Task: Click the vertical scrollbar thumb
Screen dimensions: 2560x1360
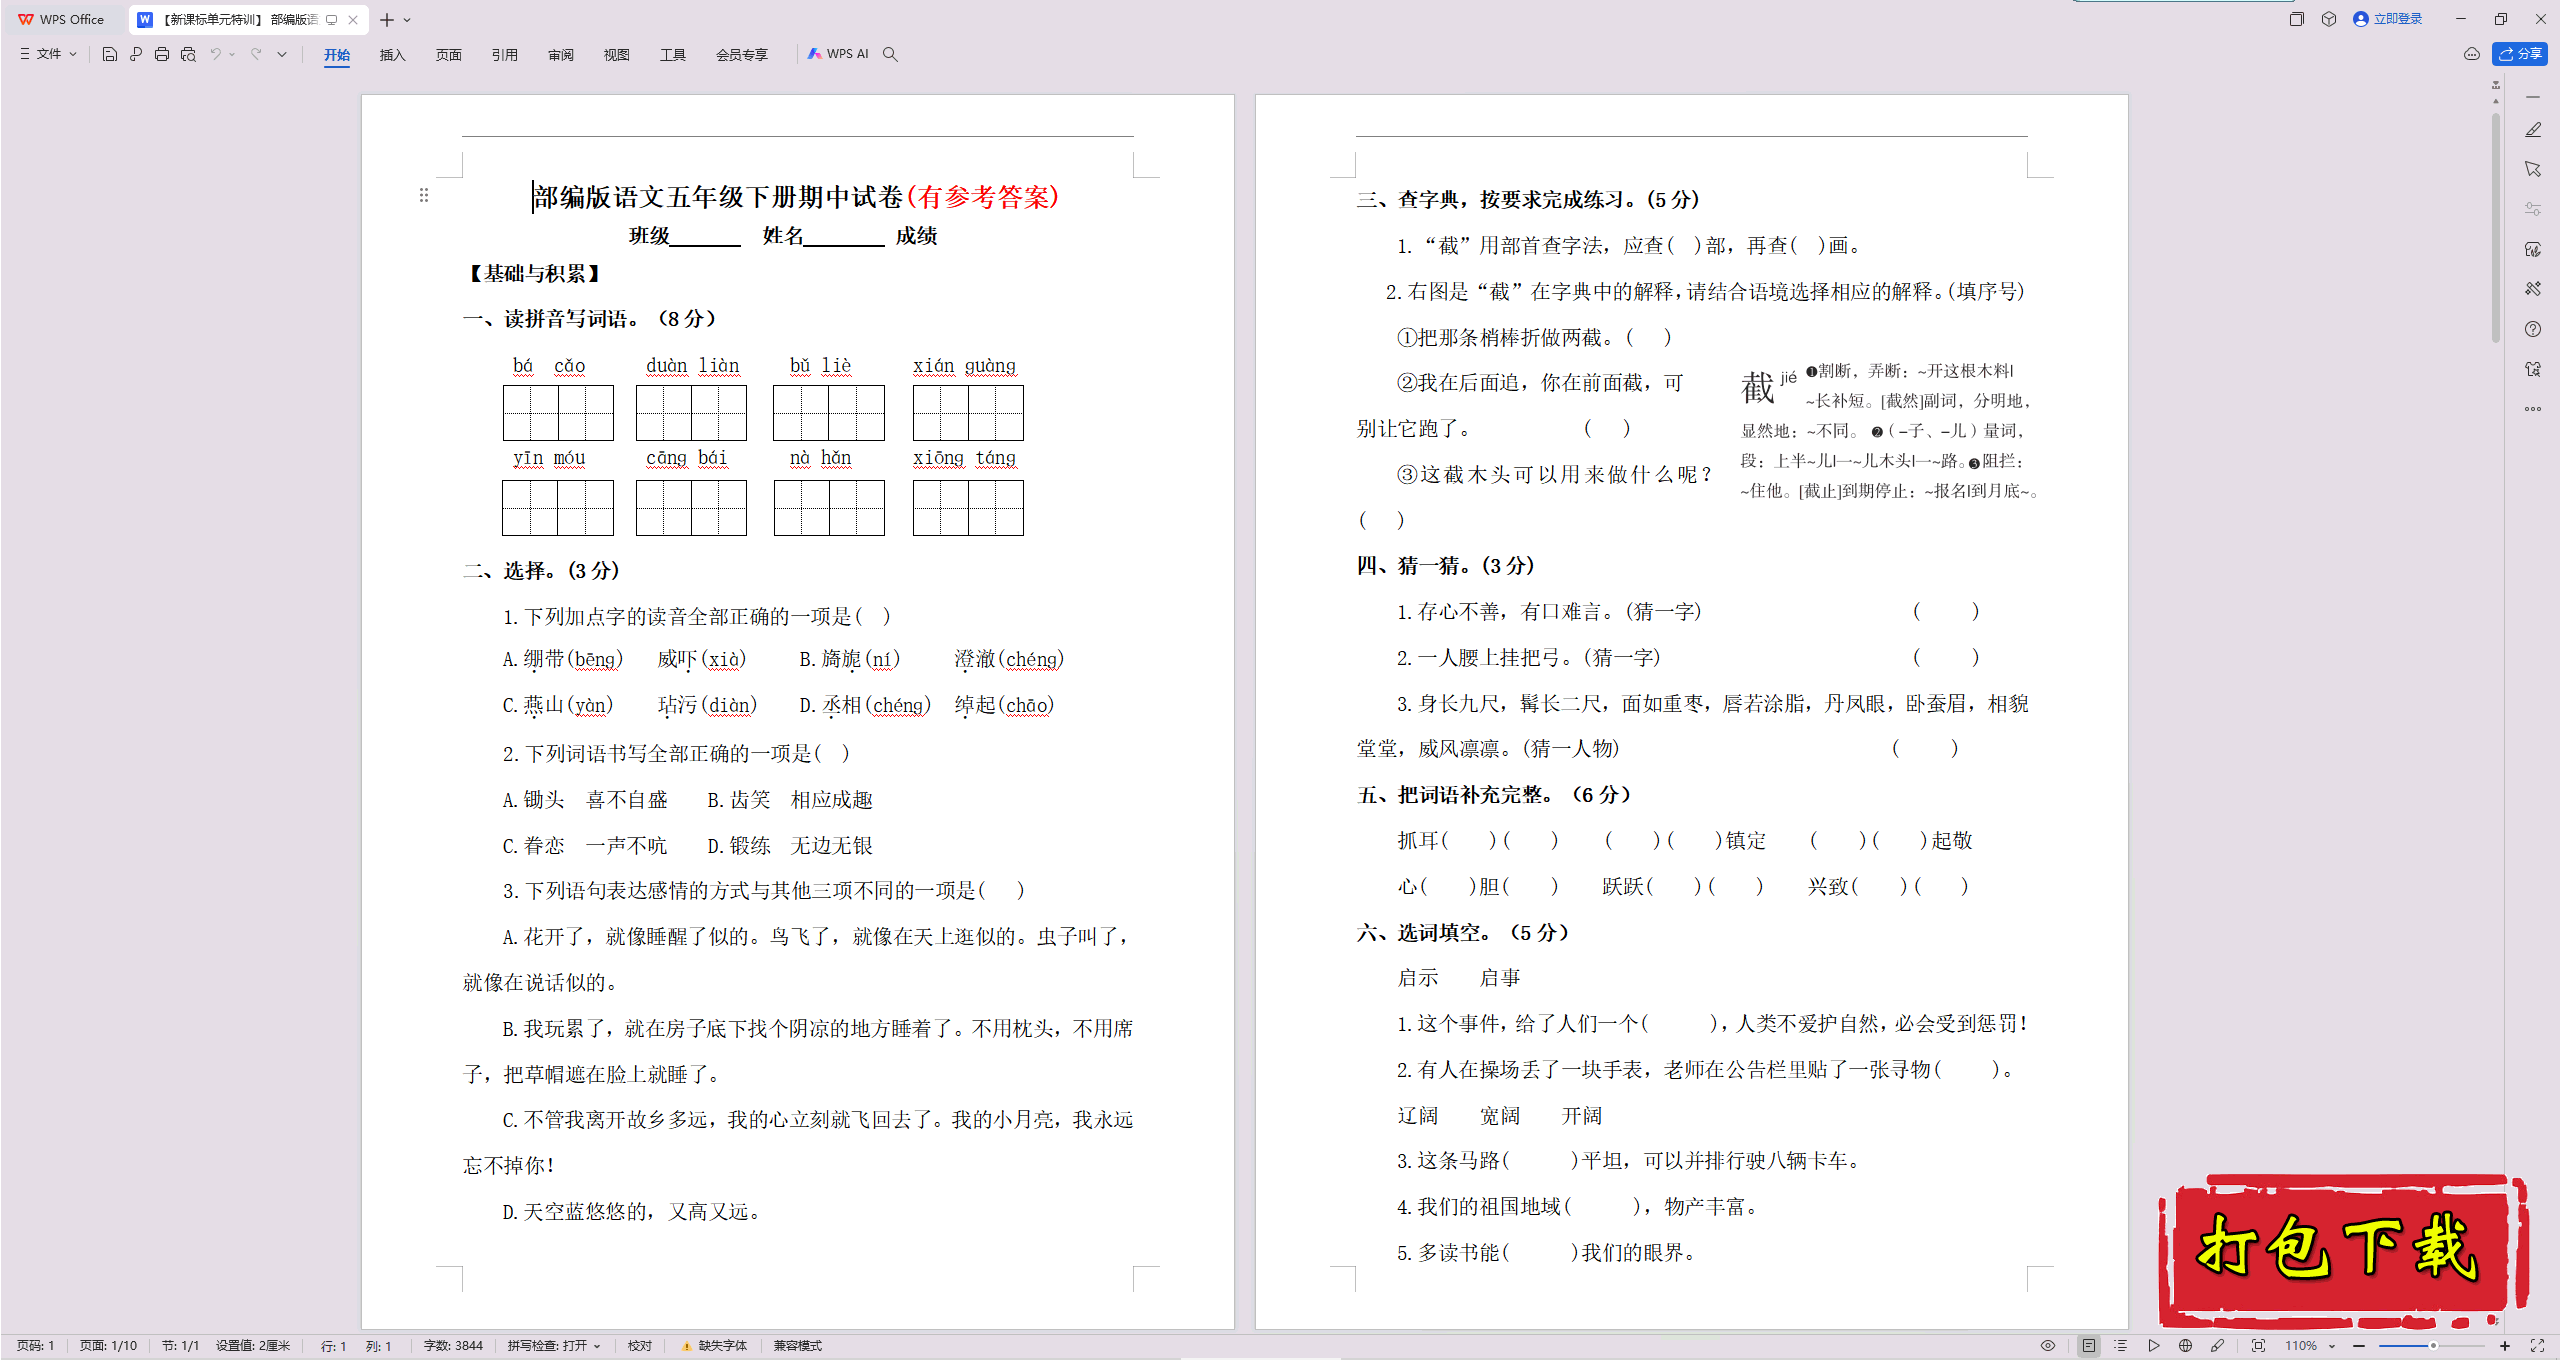Action: [2496, 228]
